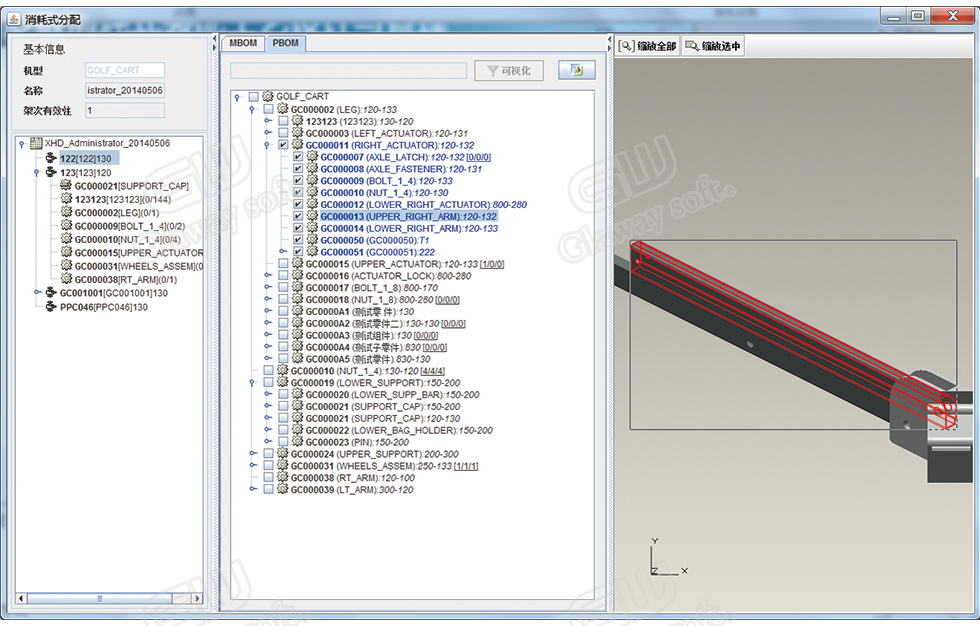Viewport: 980px width, 626px height.
Task: Click the gear icon of GC000019 (LOWER_SUPPORT)
Action: point(282,382)
